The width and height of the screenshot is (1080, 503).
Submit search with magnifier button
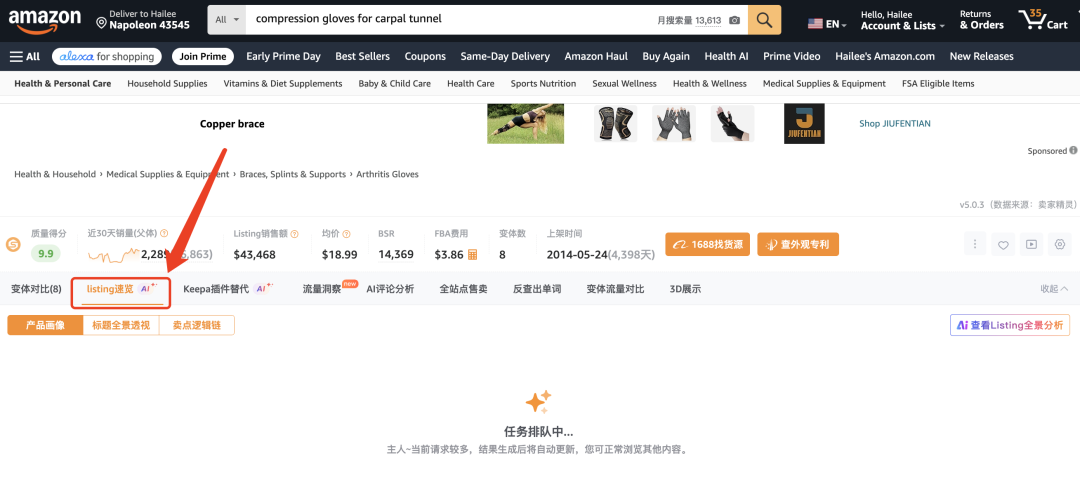coord(765,20)
